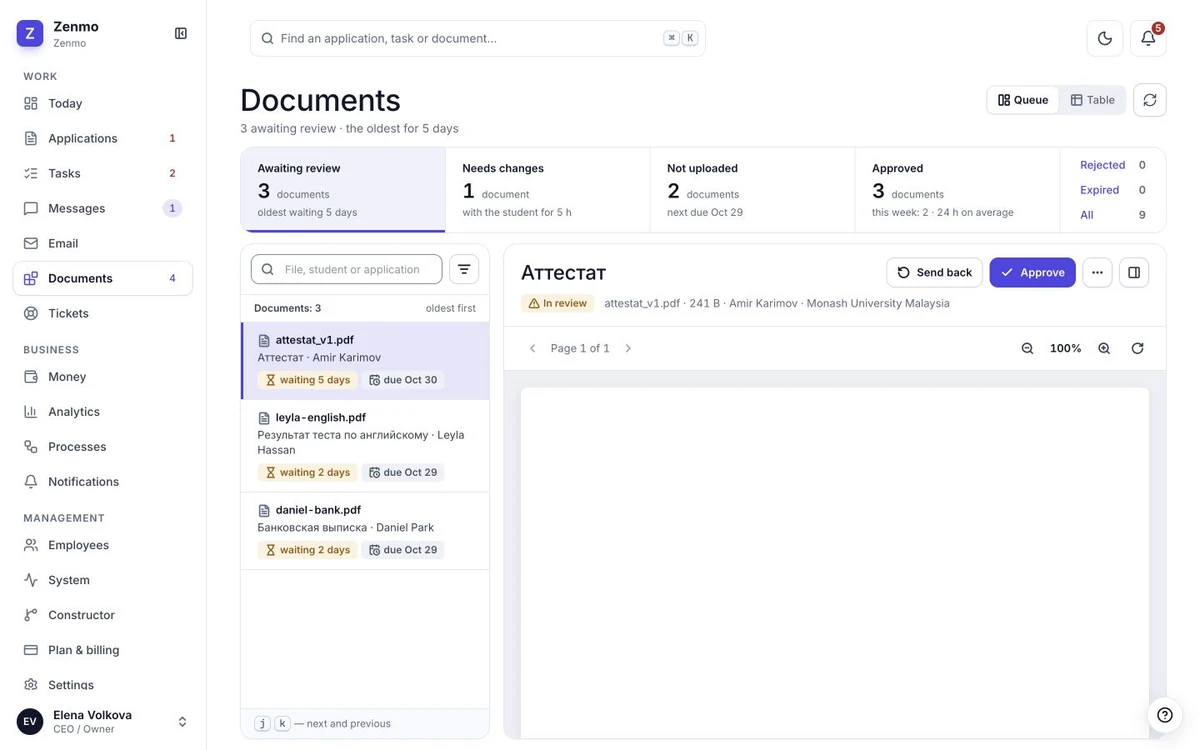This screenshot has height=750, width=1200.
Task: Click the Zenmo logo icon
Action: pyautogui.click(x=30, y=33)
